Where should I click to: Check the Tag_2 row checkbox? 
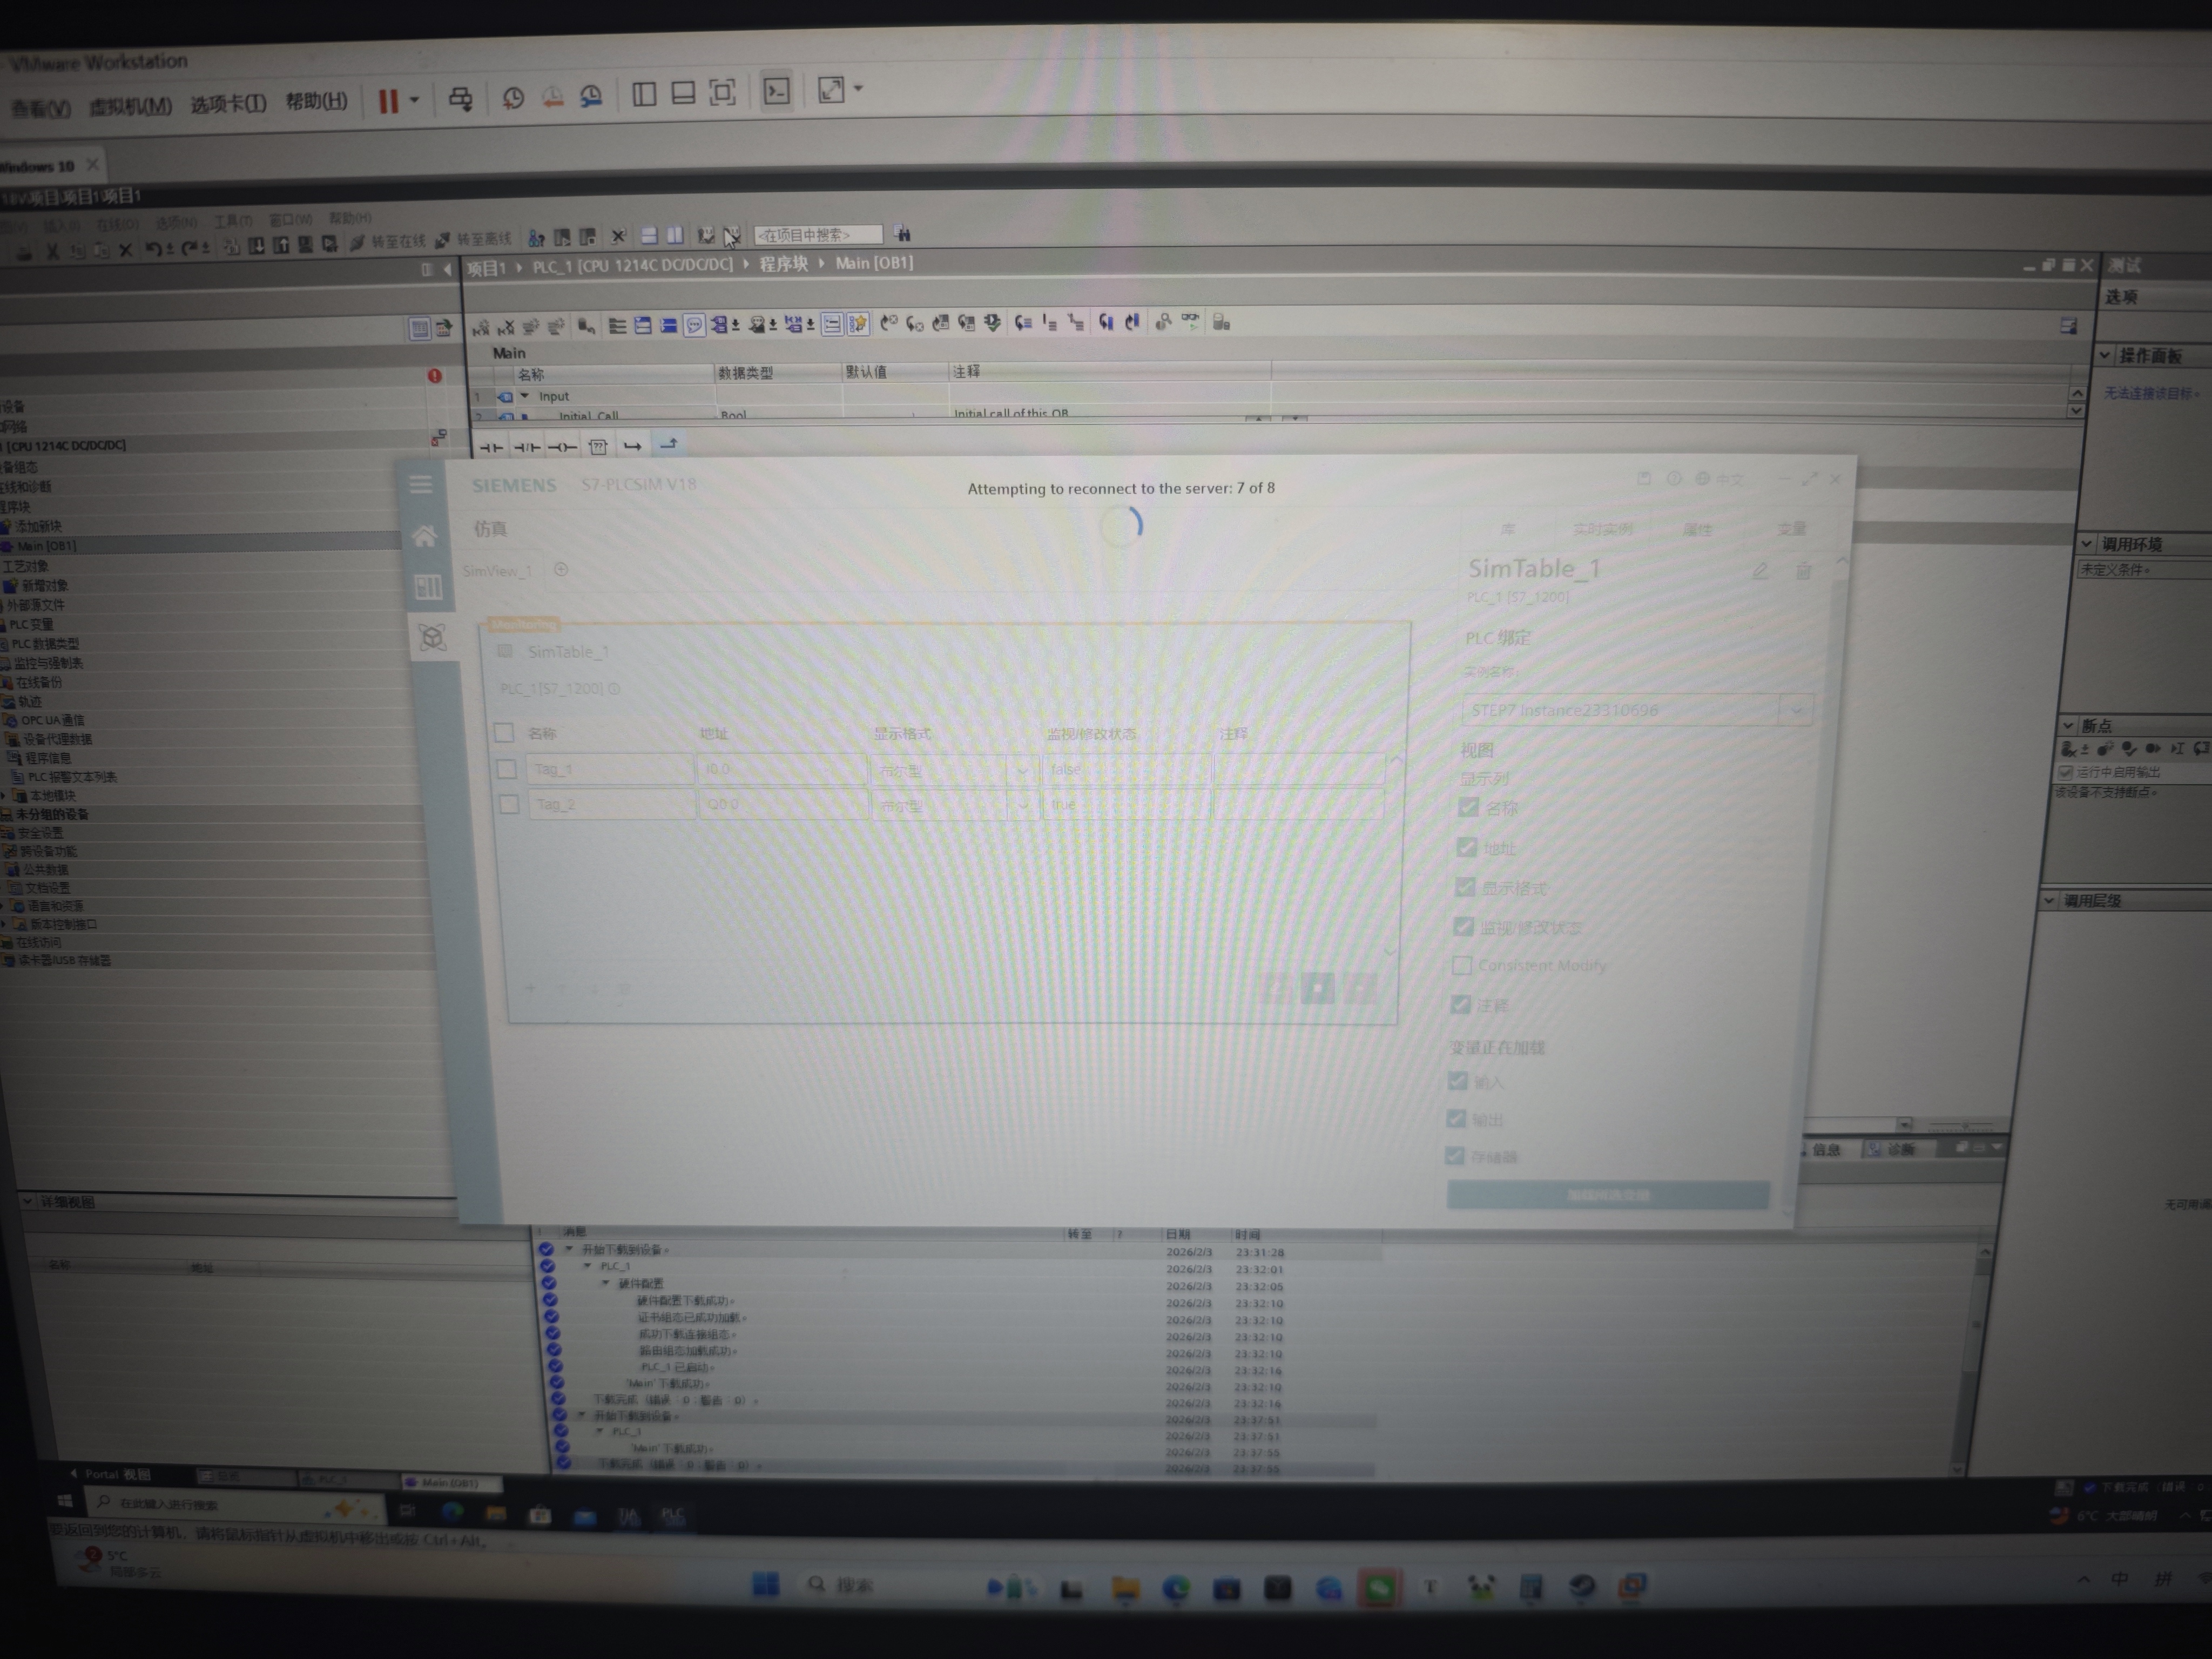[509, 804]
